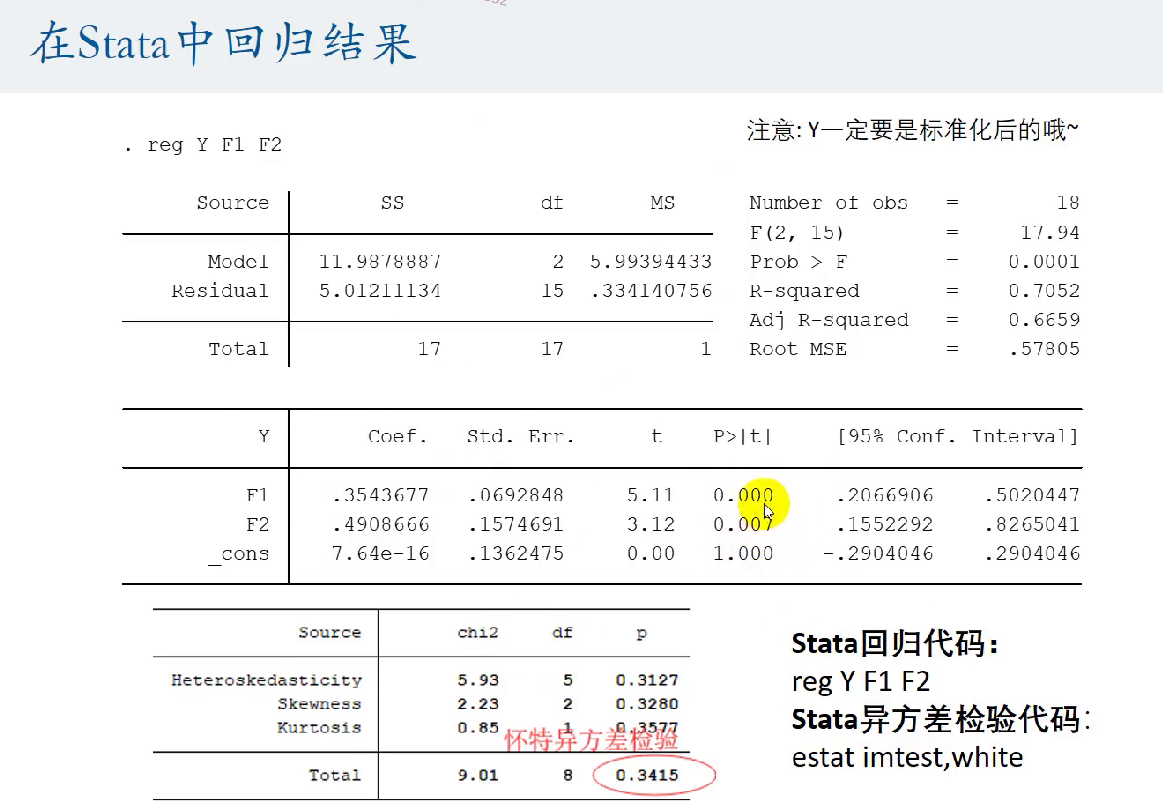Click the Adj R-squared value 0.6659
1163x811 pixels.
click(1044, 320)
